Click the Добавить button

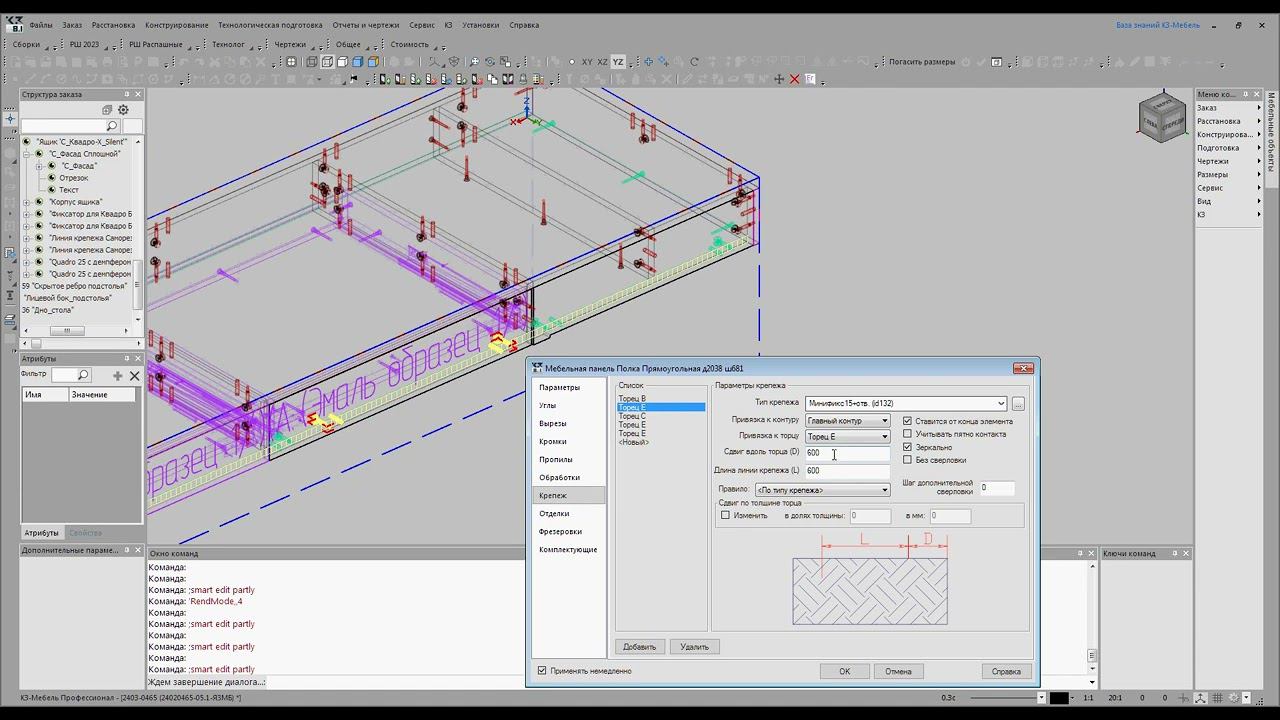pyautogui.click(x=640, y=647)
